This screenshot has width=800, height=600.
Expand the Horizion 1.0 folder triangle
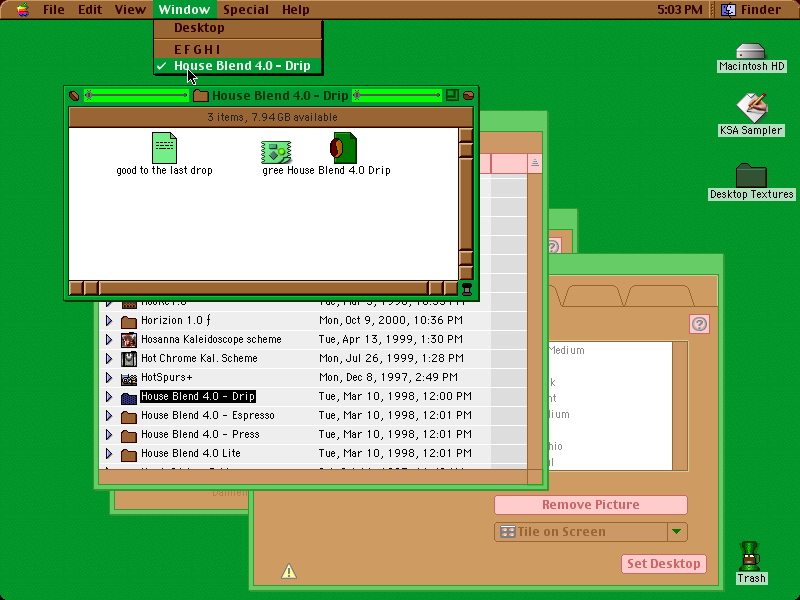click(109, 321)
